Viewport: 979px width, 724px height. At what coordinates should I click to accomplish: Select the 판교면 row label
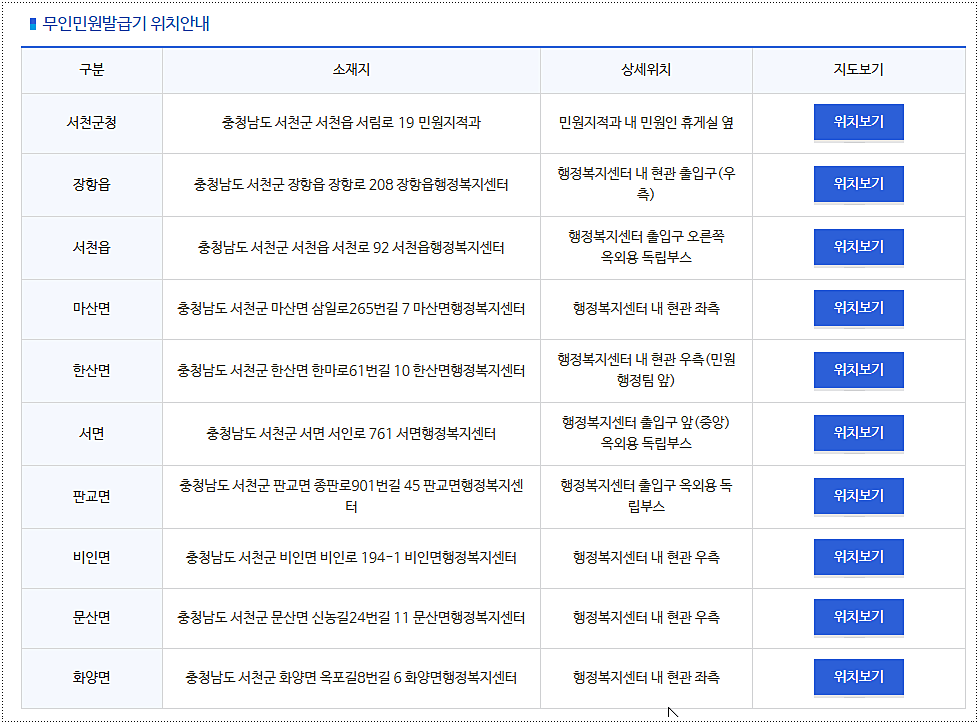[x=92, y=497]
